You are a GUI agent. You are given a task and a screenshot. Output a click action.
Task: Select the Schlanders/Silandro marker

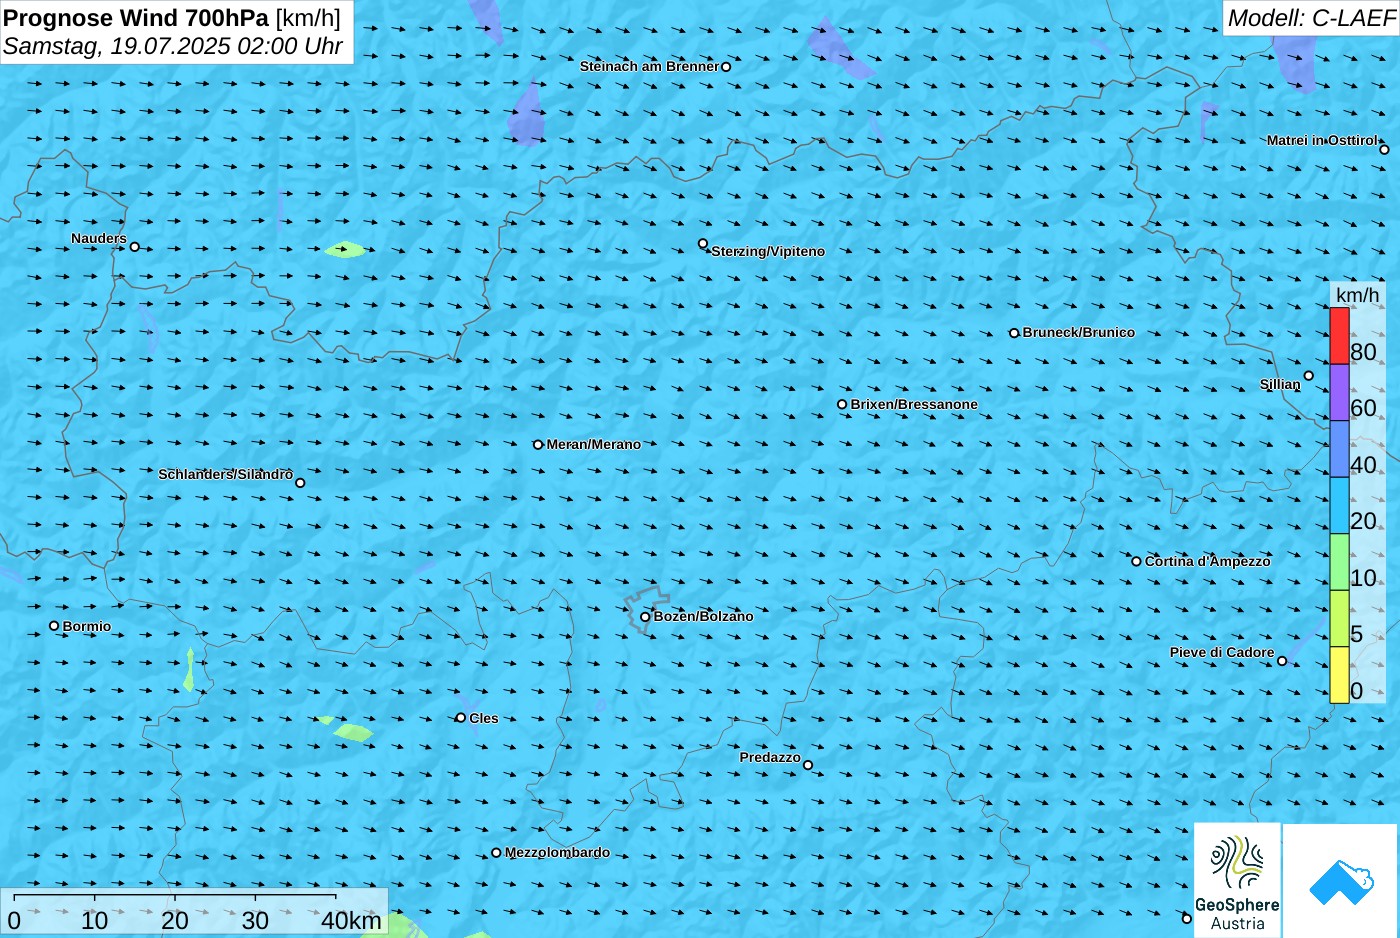click(300, 483)
